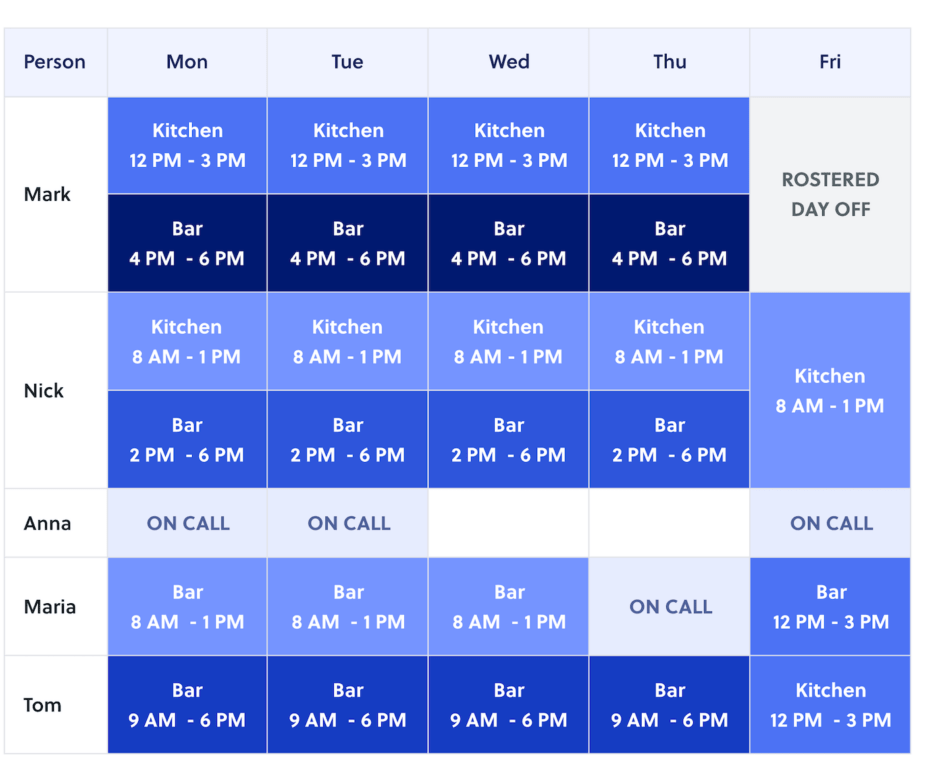Viewport: 940px width, 766px height.
Task: Click the Person column header
Action: [55, 62]
